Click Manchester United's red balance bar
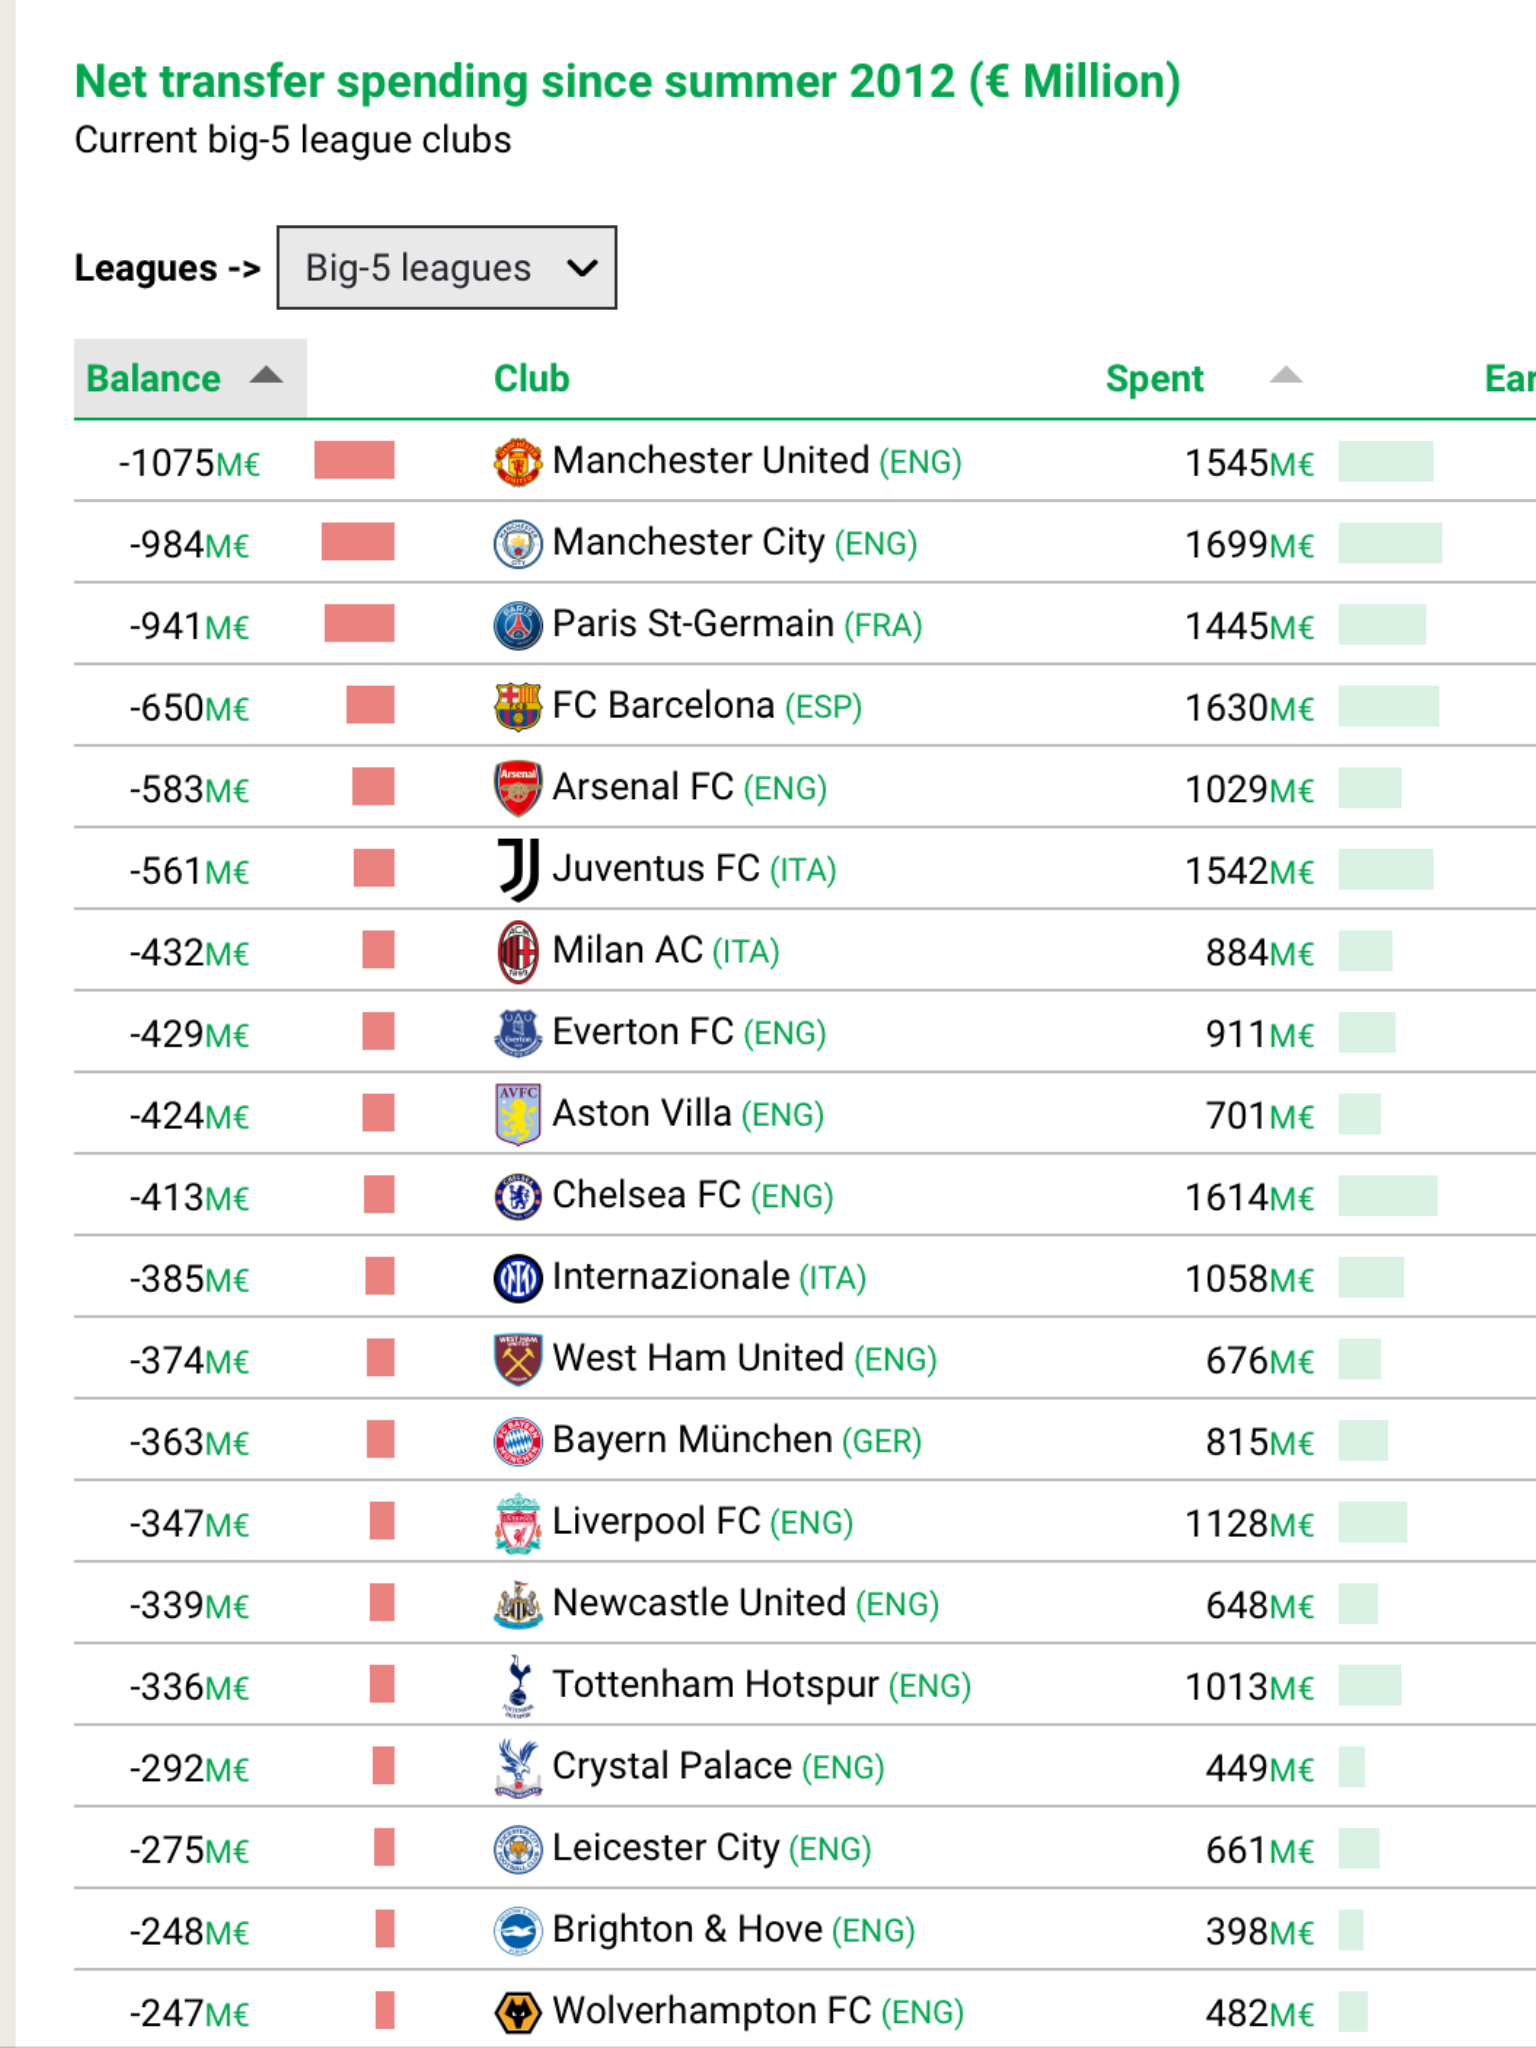The height and width of the screenshot is (2048, 1536). 354,461
